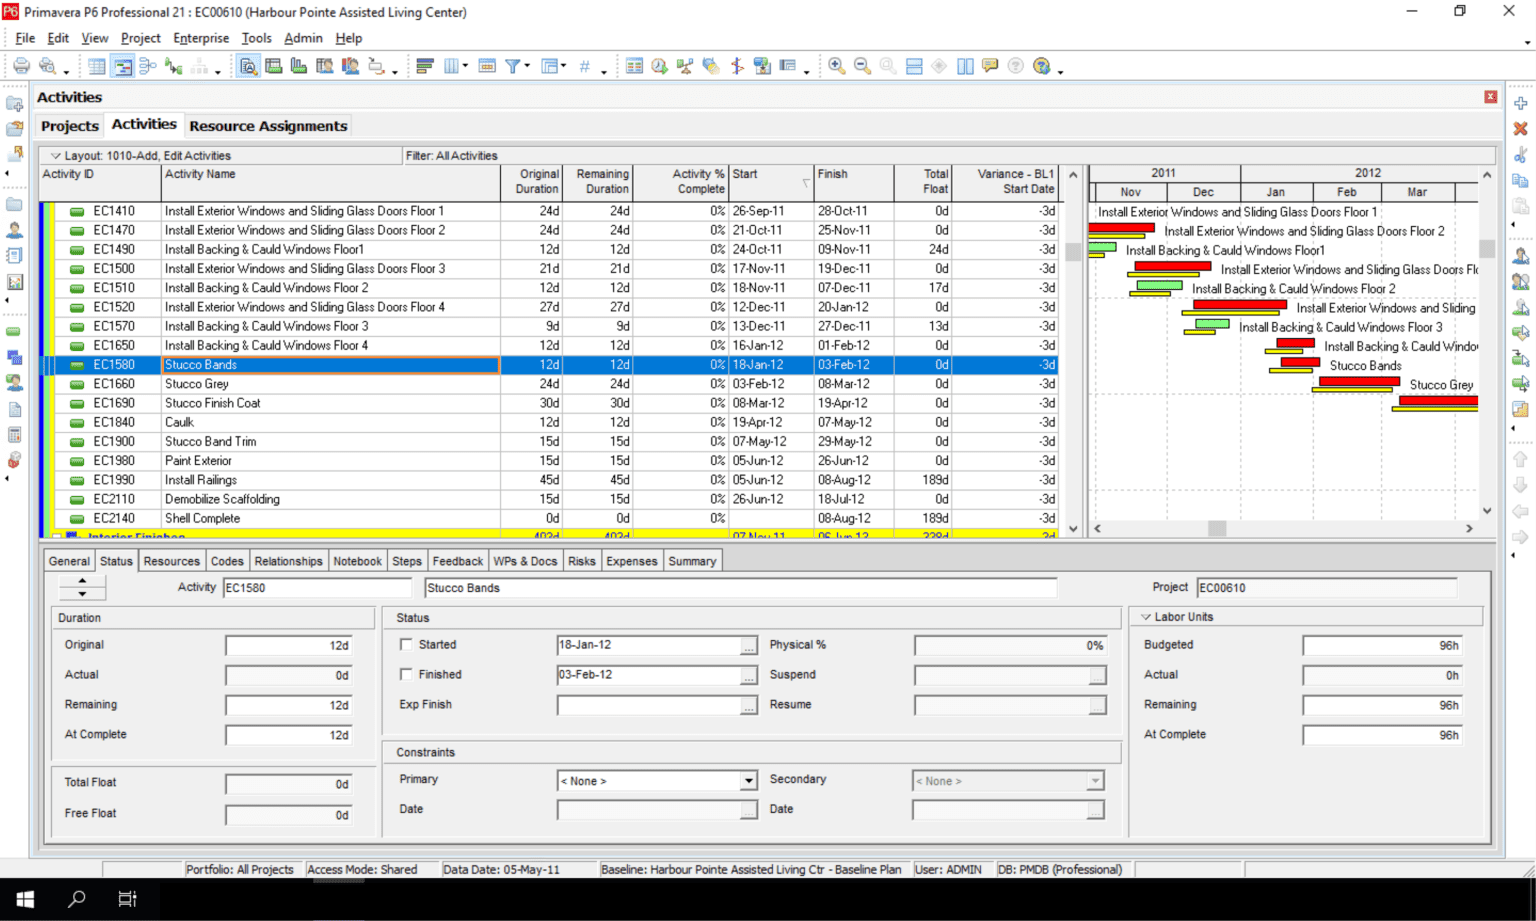This screenshot has height=921, width=1536.
Task: Enable the Finished checkbox
Action: pyautogui.click(x=406, y=674)
